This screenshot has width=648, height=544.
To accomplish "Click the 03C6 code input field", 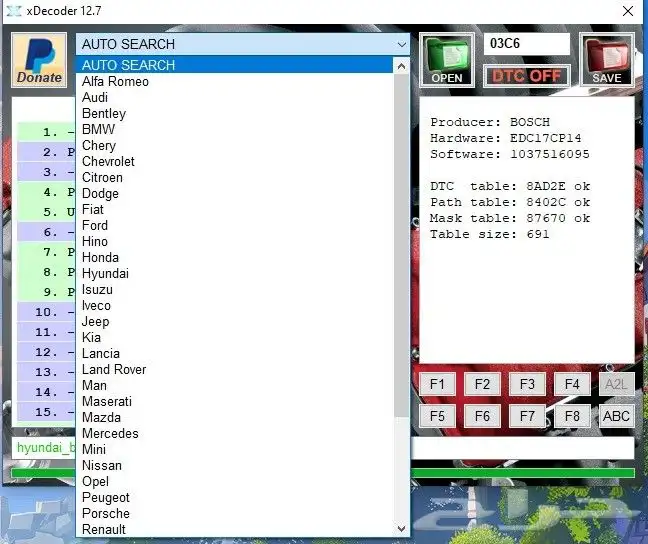I will point(526,44).
